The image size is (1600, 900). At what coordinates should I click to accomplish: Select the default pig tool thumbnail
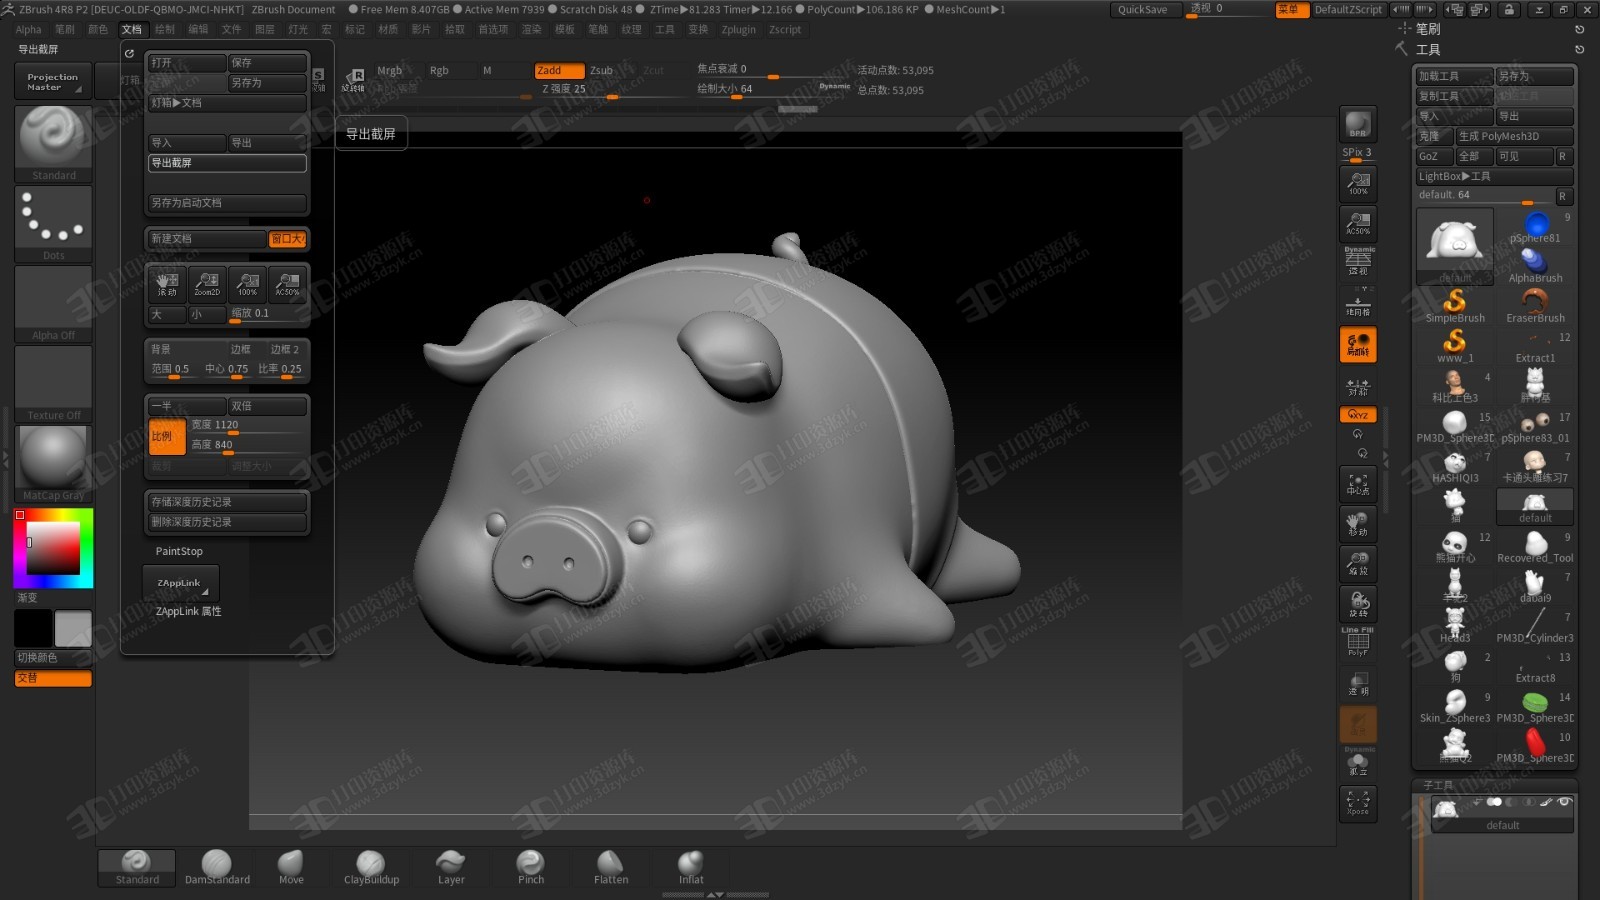(1455, 246)
